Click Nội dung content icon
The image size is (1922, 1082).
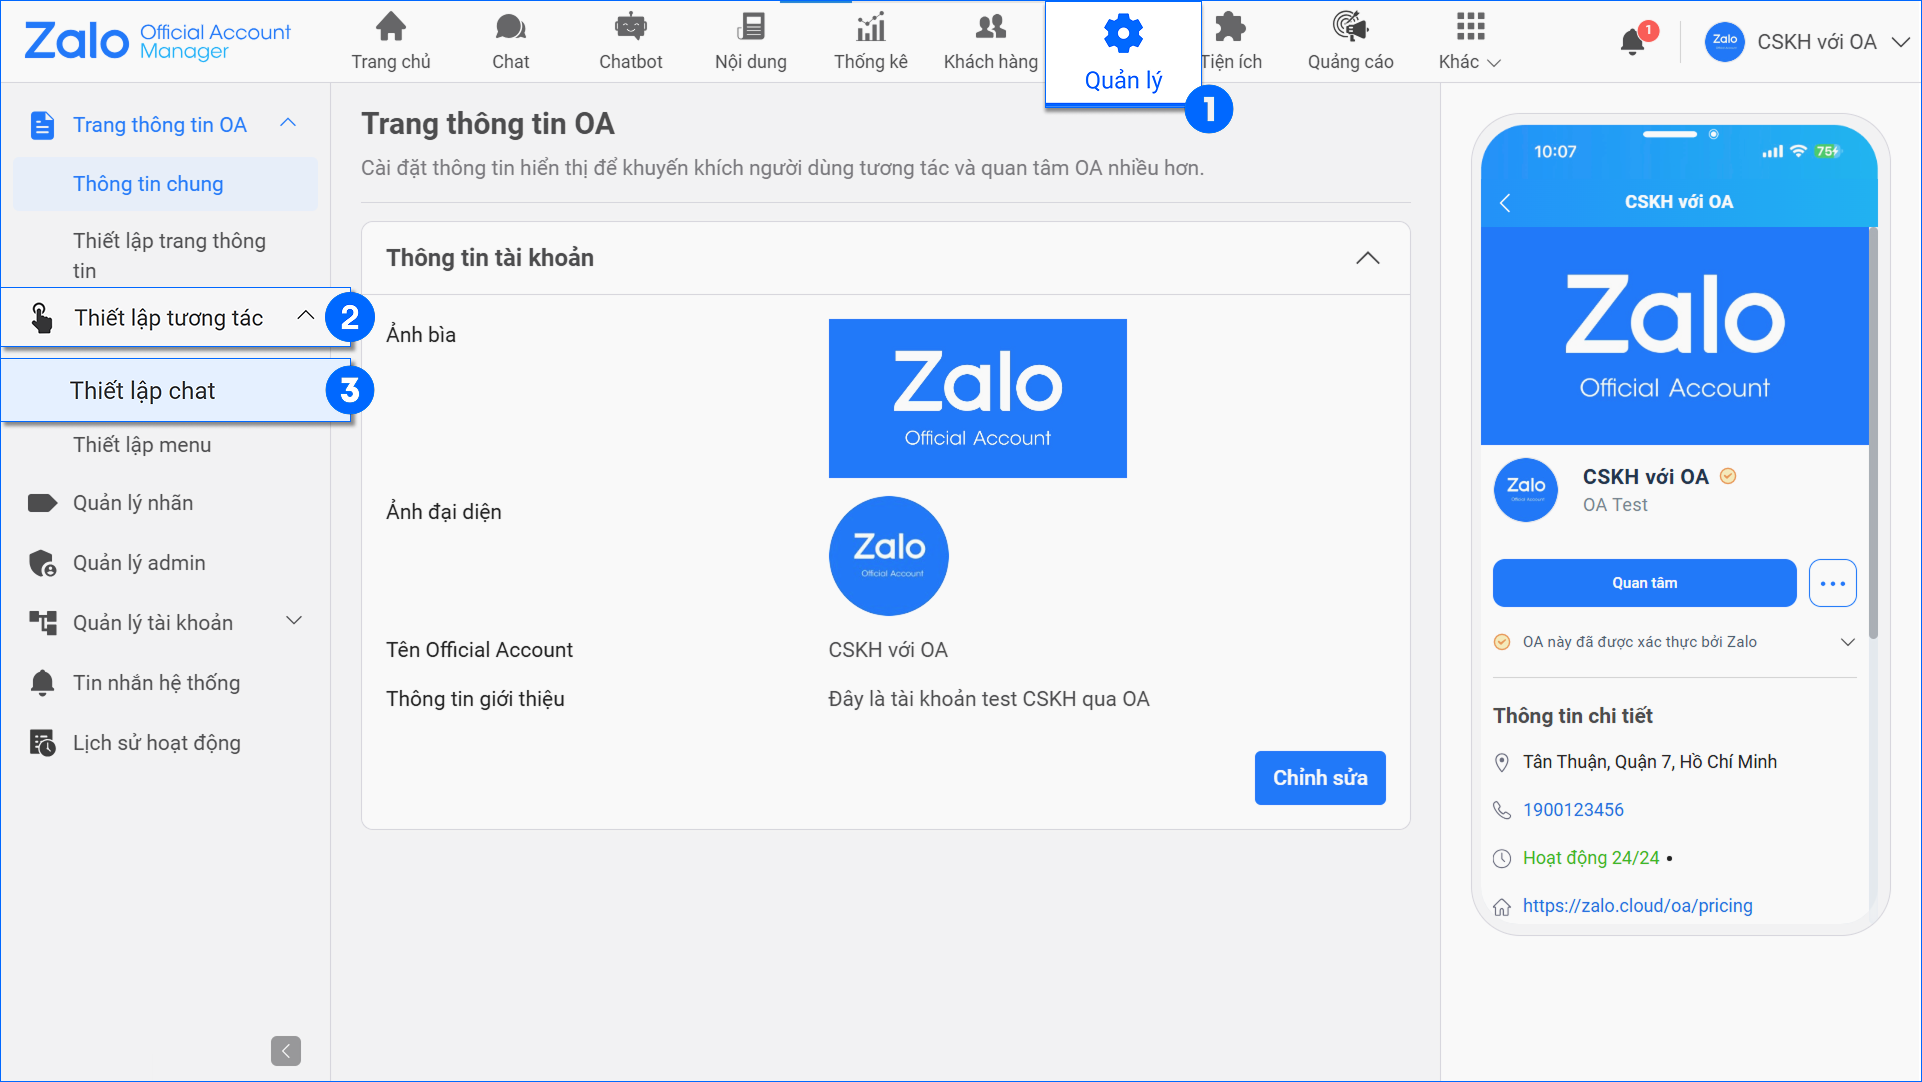(750, 27)
